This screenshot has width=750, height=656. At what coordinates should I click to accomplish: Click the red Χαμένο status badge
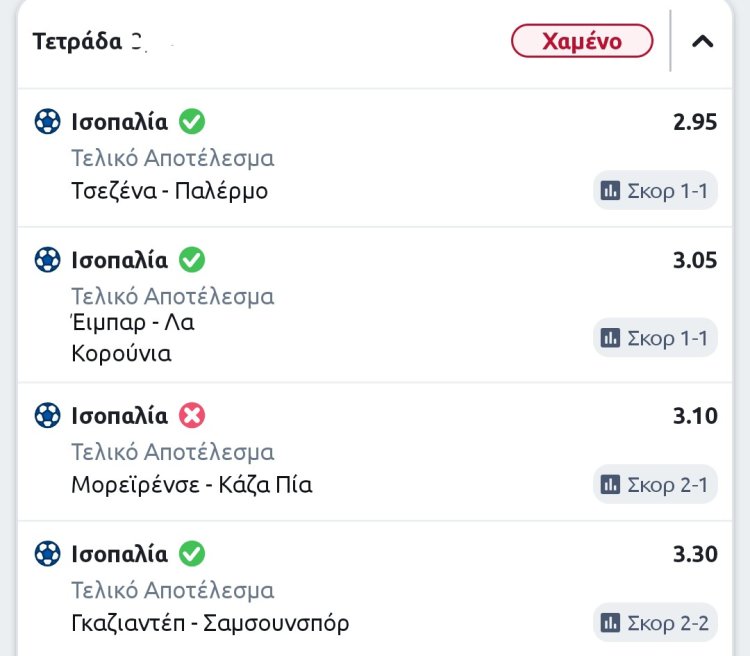point(582,42)
